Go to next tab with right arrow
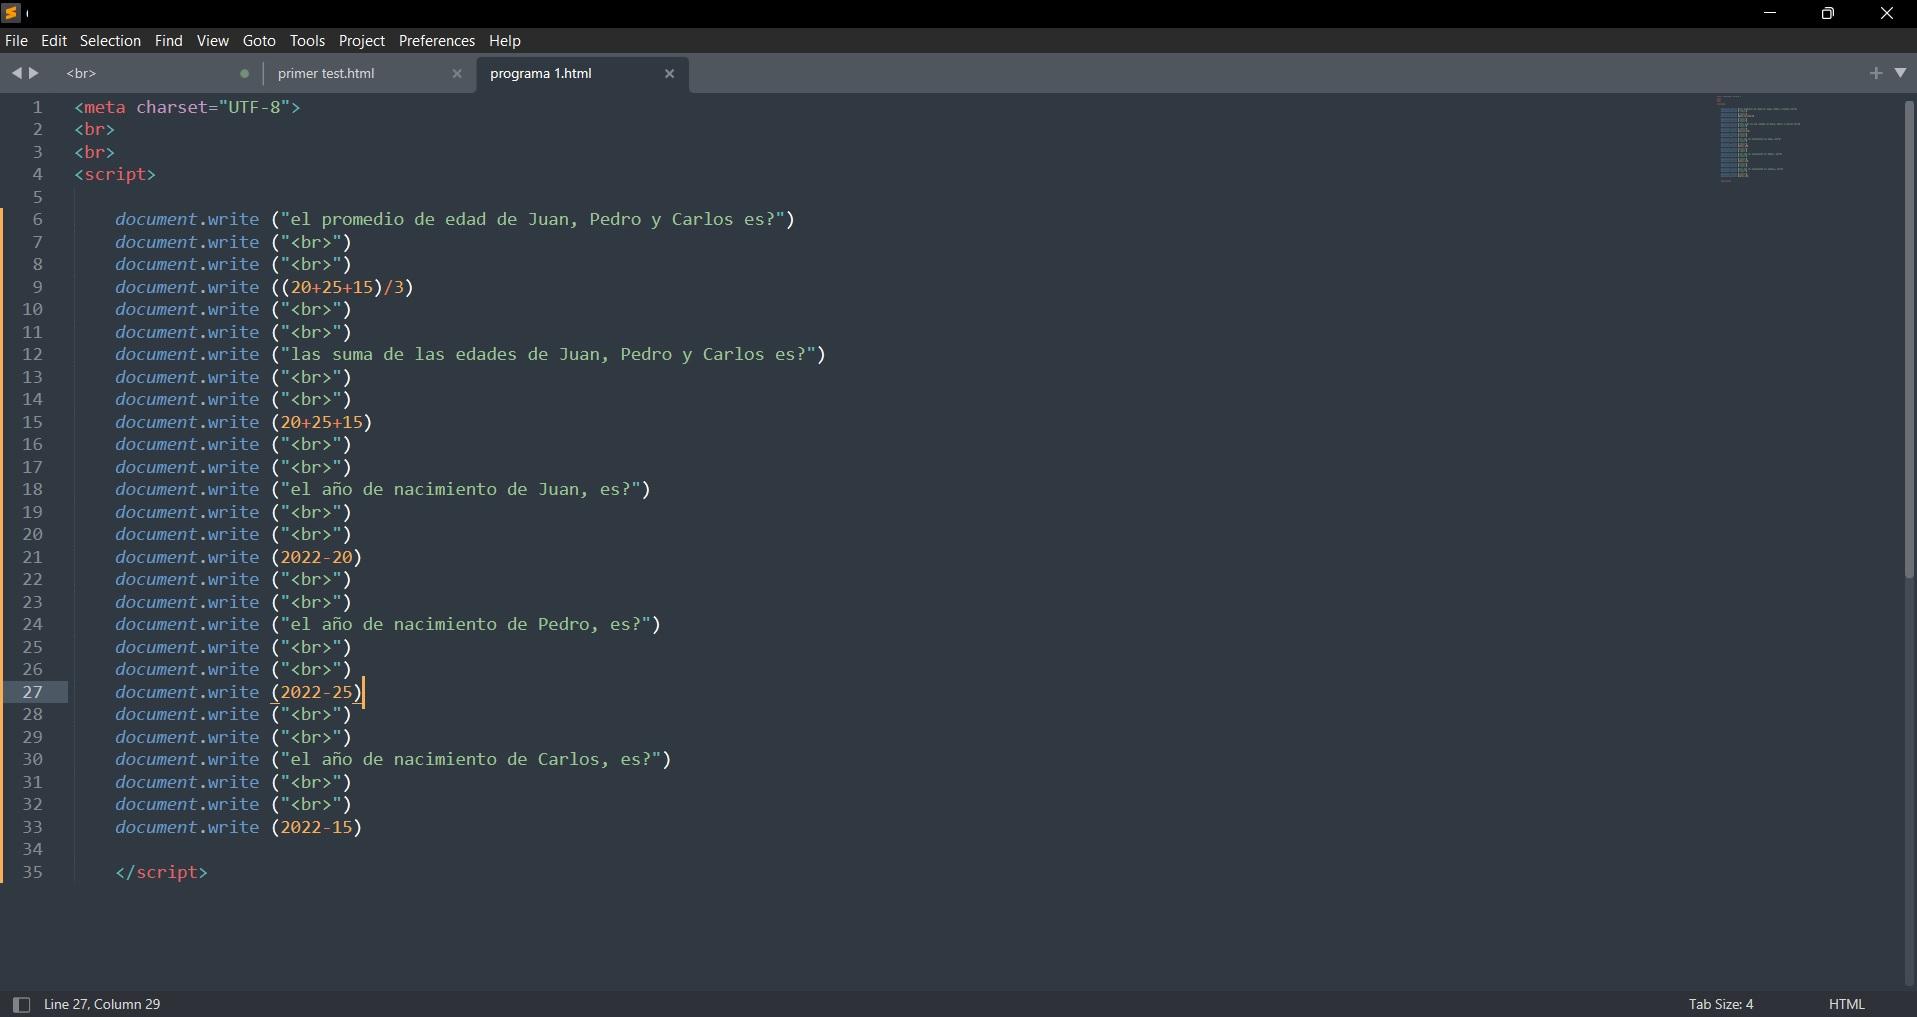Image resolution: width=1917 pixels, height=1017 pixels. point(34,73)
